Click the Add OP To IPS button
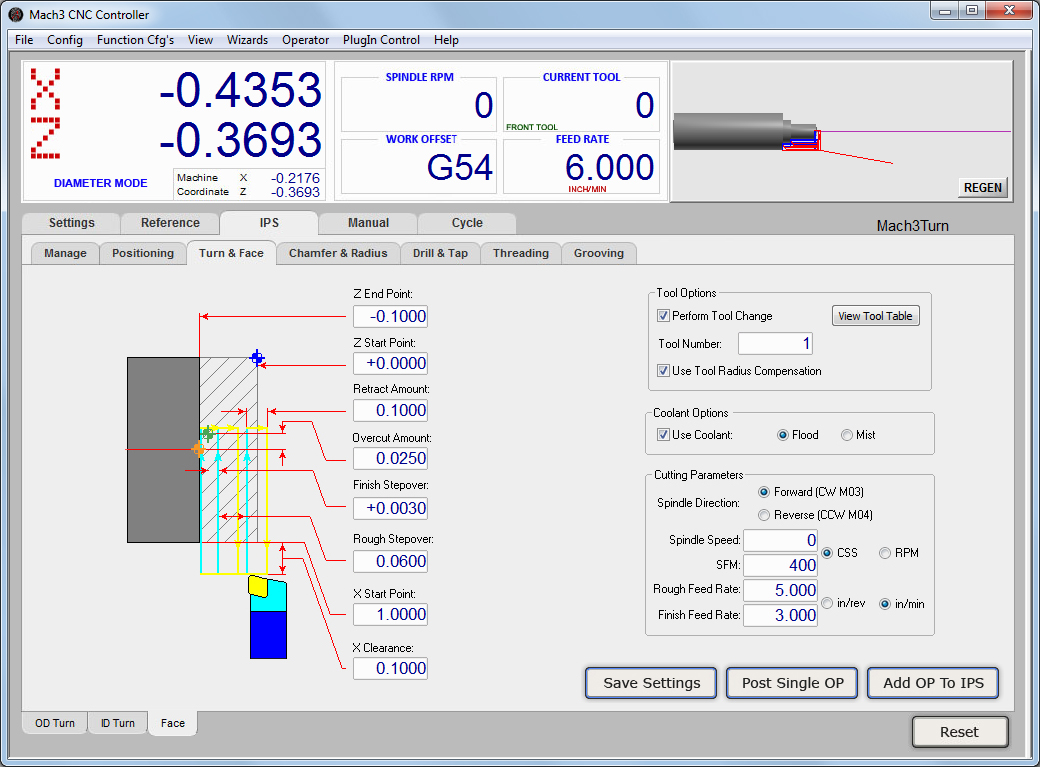This screenshot has width=1040, height=767. [x=933, y=683]
